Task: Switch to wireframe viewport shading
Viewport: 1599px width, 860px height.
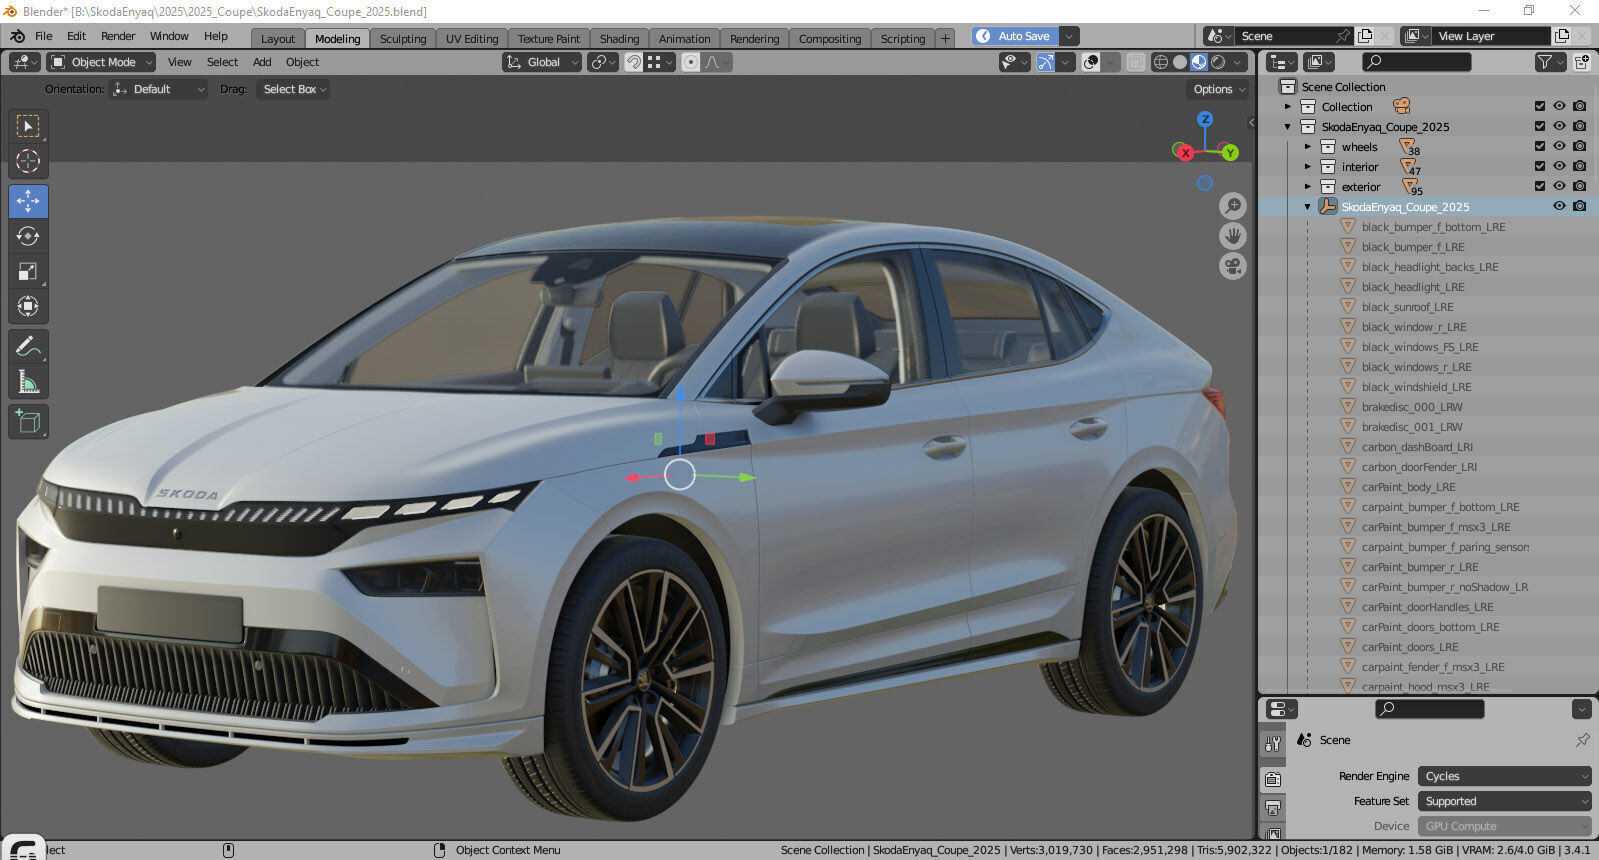Action: coord(1161,62)
